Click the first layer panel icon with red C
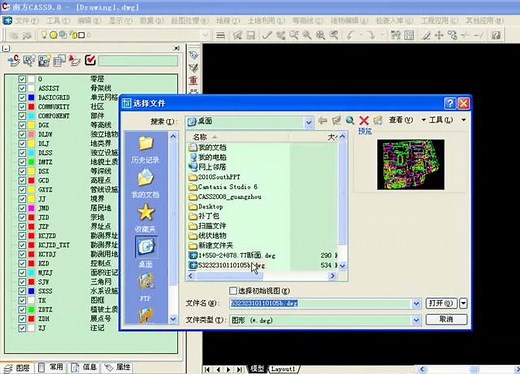Image resolution: width=520 pixels, height=374 pixels. coord(14,60)
